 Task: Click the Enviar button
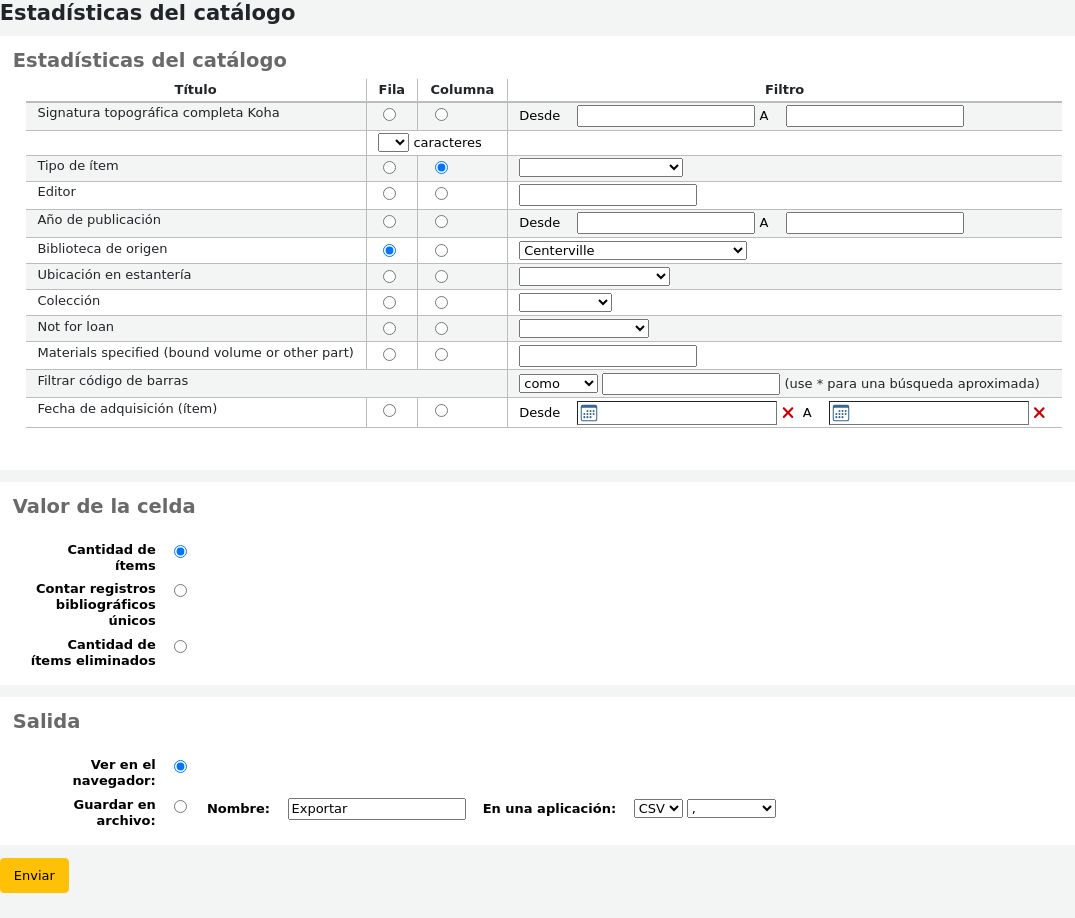coord(34,876)
